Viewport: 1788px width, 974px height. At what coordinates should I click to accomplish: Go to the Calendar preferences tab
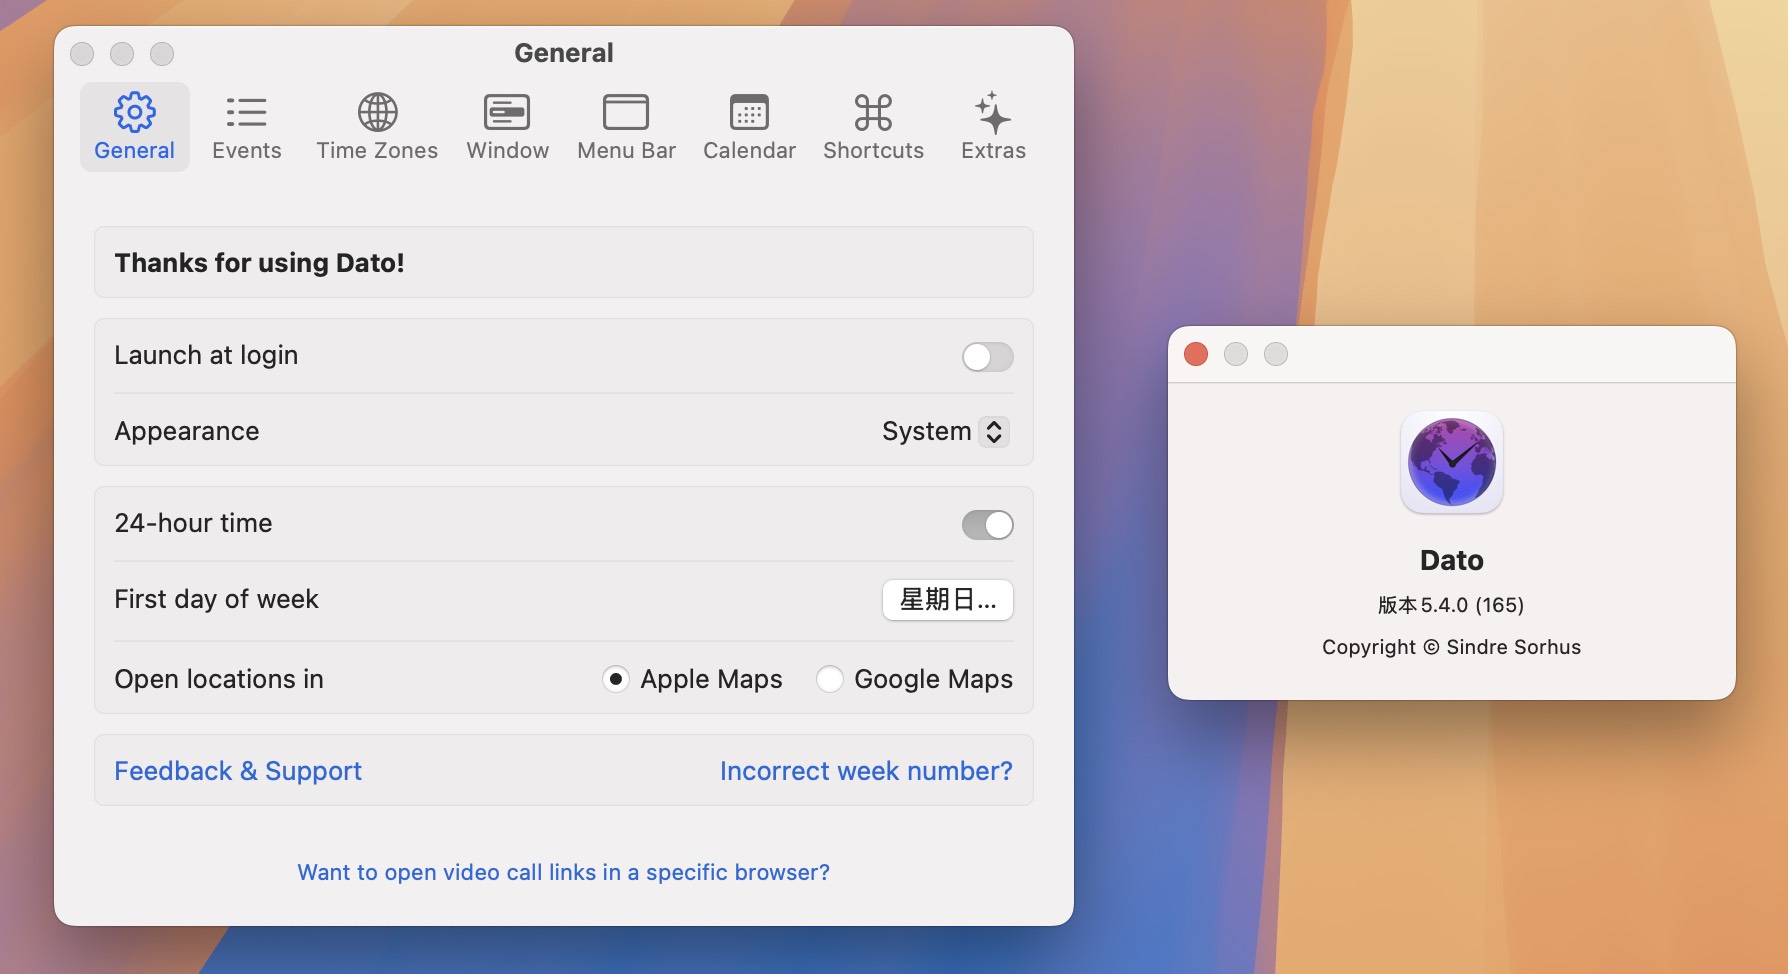pos(749,127)
